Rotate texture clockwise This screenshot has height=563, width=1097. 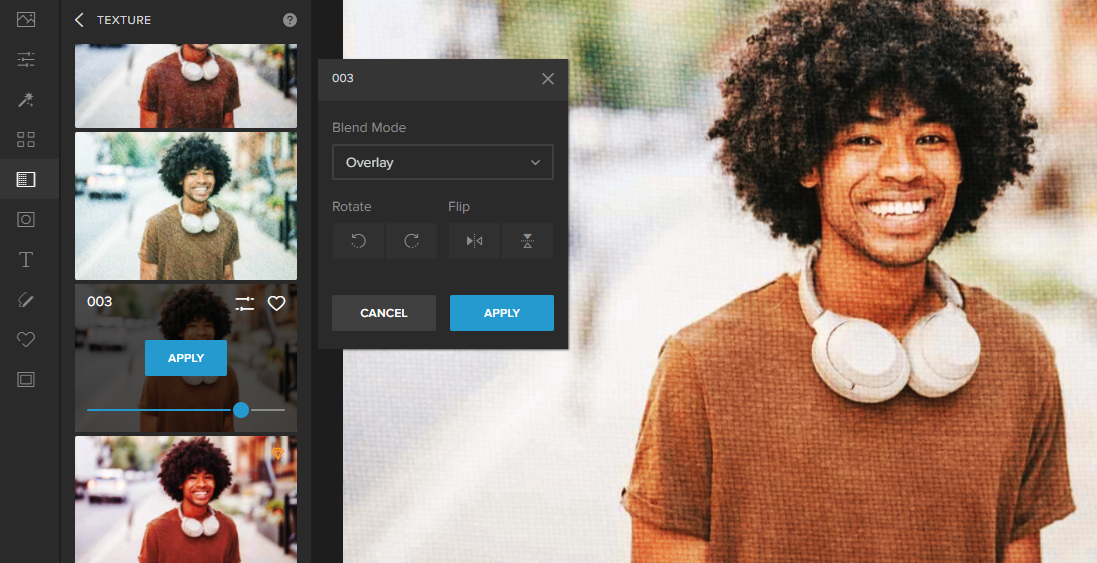tap(411, 241)
